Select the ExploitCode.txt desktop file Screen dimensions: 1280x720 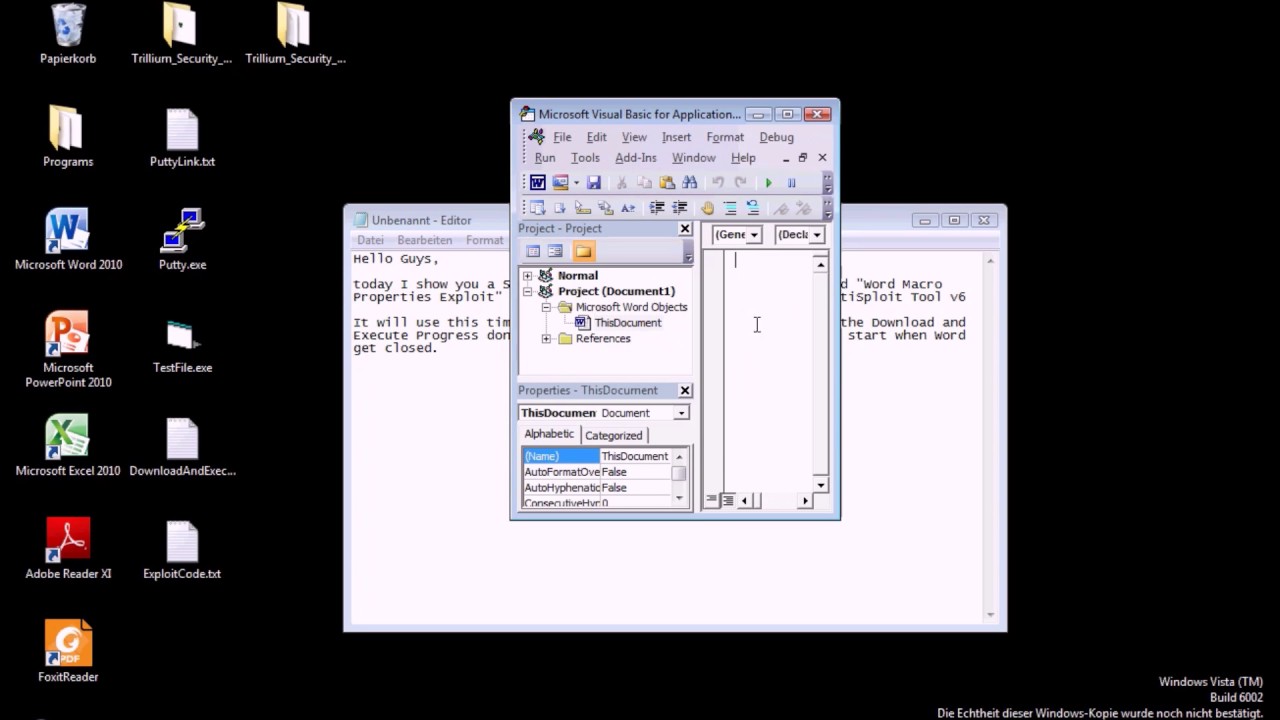point(182,549)
